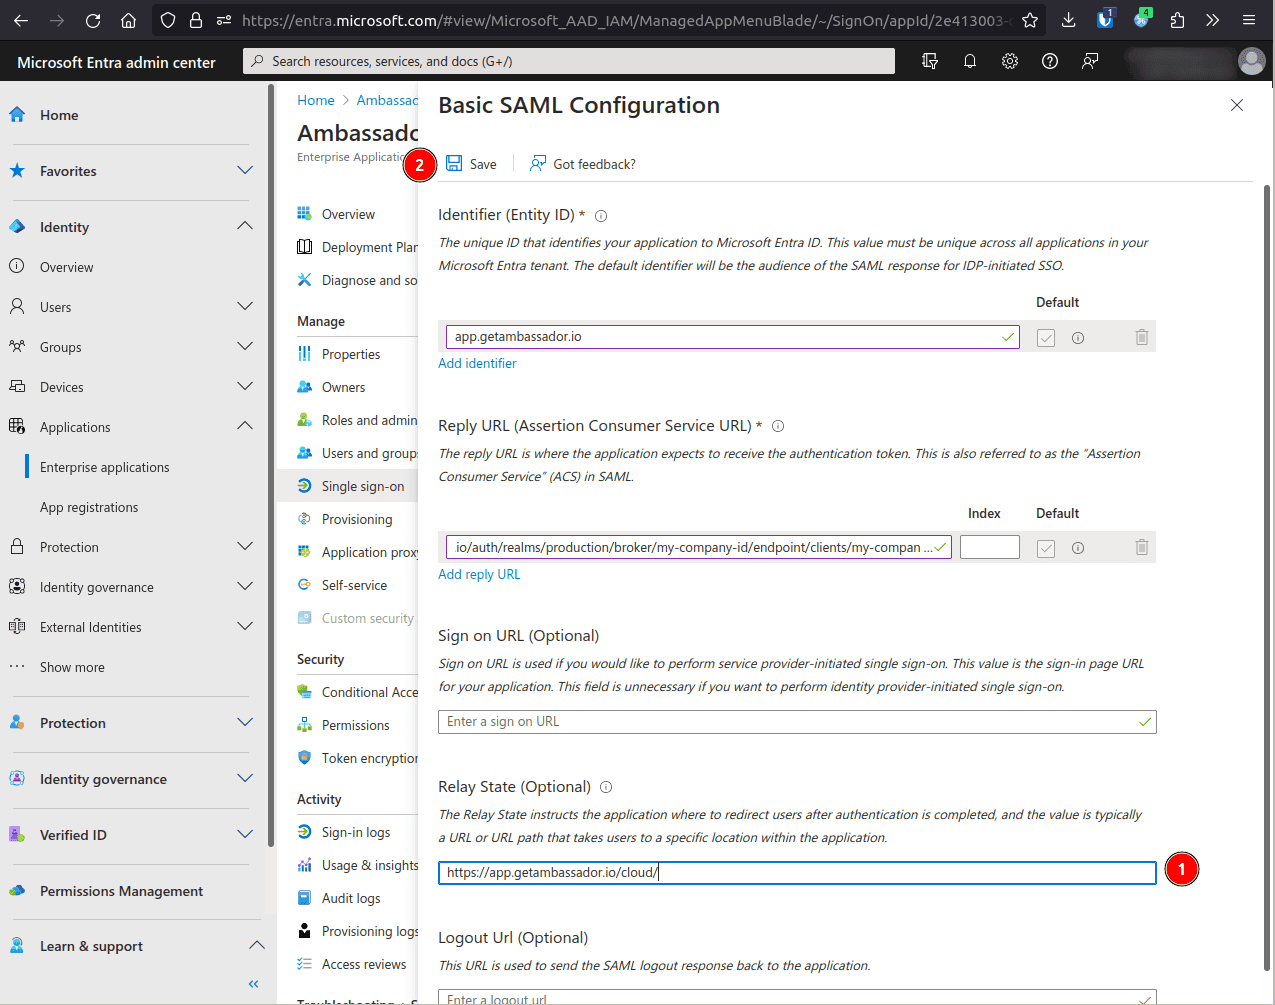The width and height of the screenshot is (1275, 1005).
Task: Collapse Applications section chevron
Action: coord(245,427)
